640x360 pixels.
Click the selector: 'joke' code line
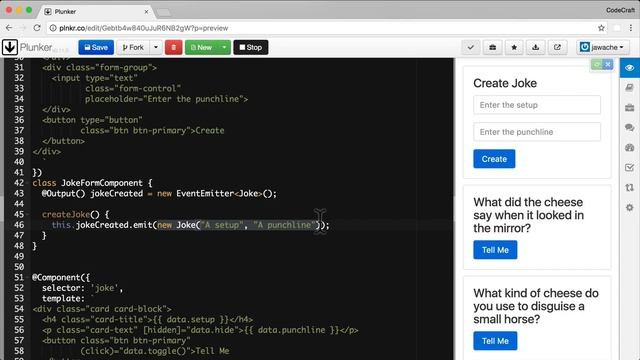tap(82, 288)
